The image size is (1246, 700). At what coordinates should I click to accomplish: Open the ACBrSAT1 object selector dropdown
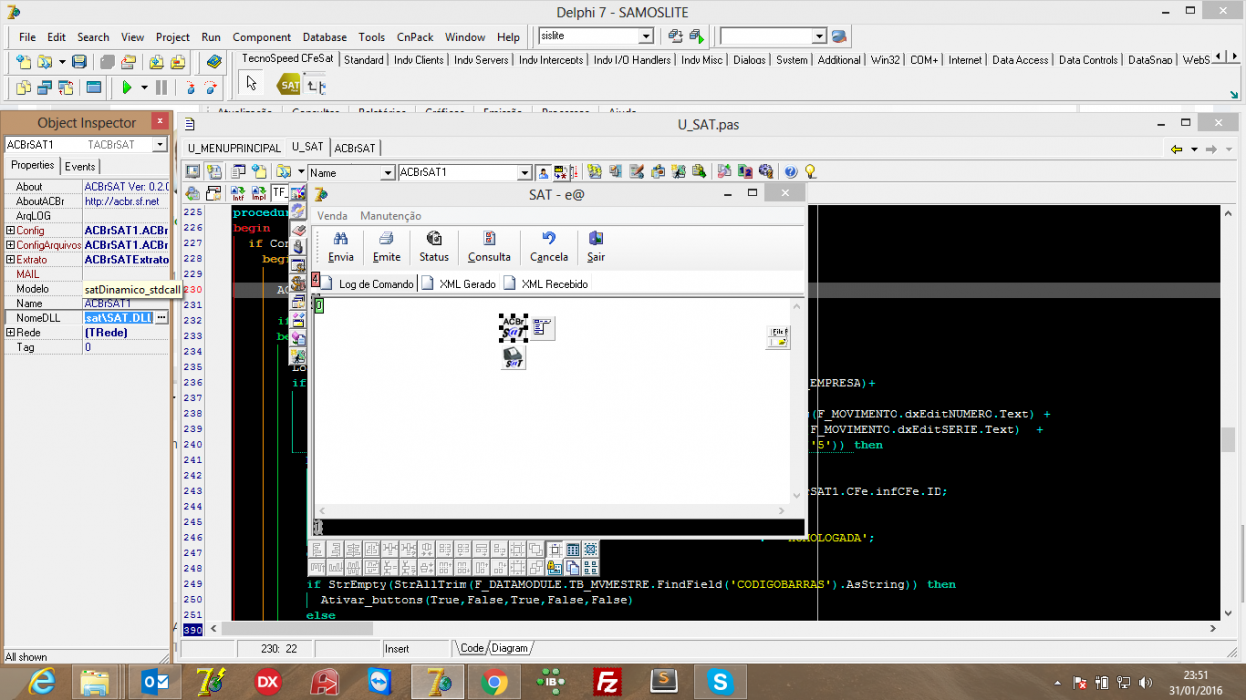tap(159, 145)
